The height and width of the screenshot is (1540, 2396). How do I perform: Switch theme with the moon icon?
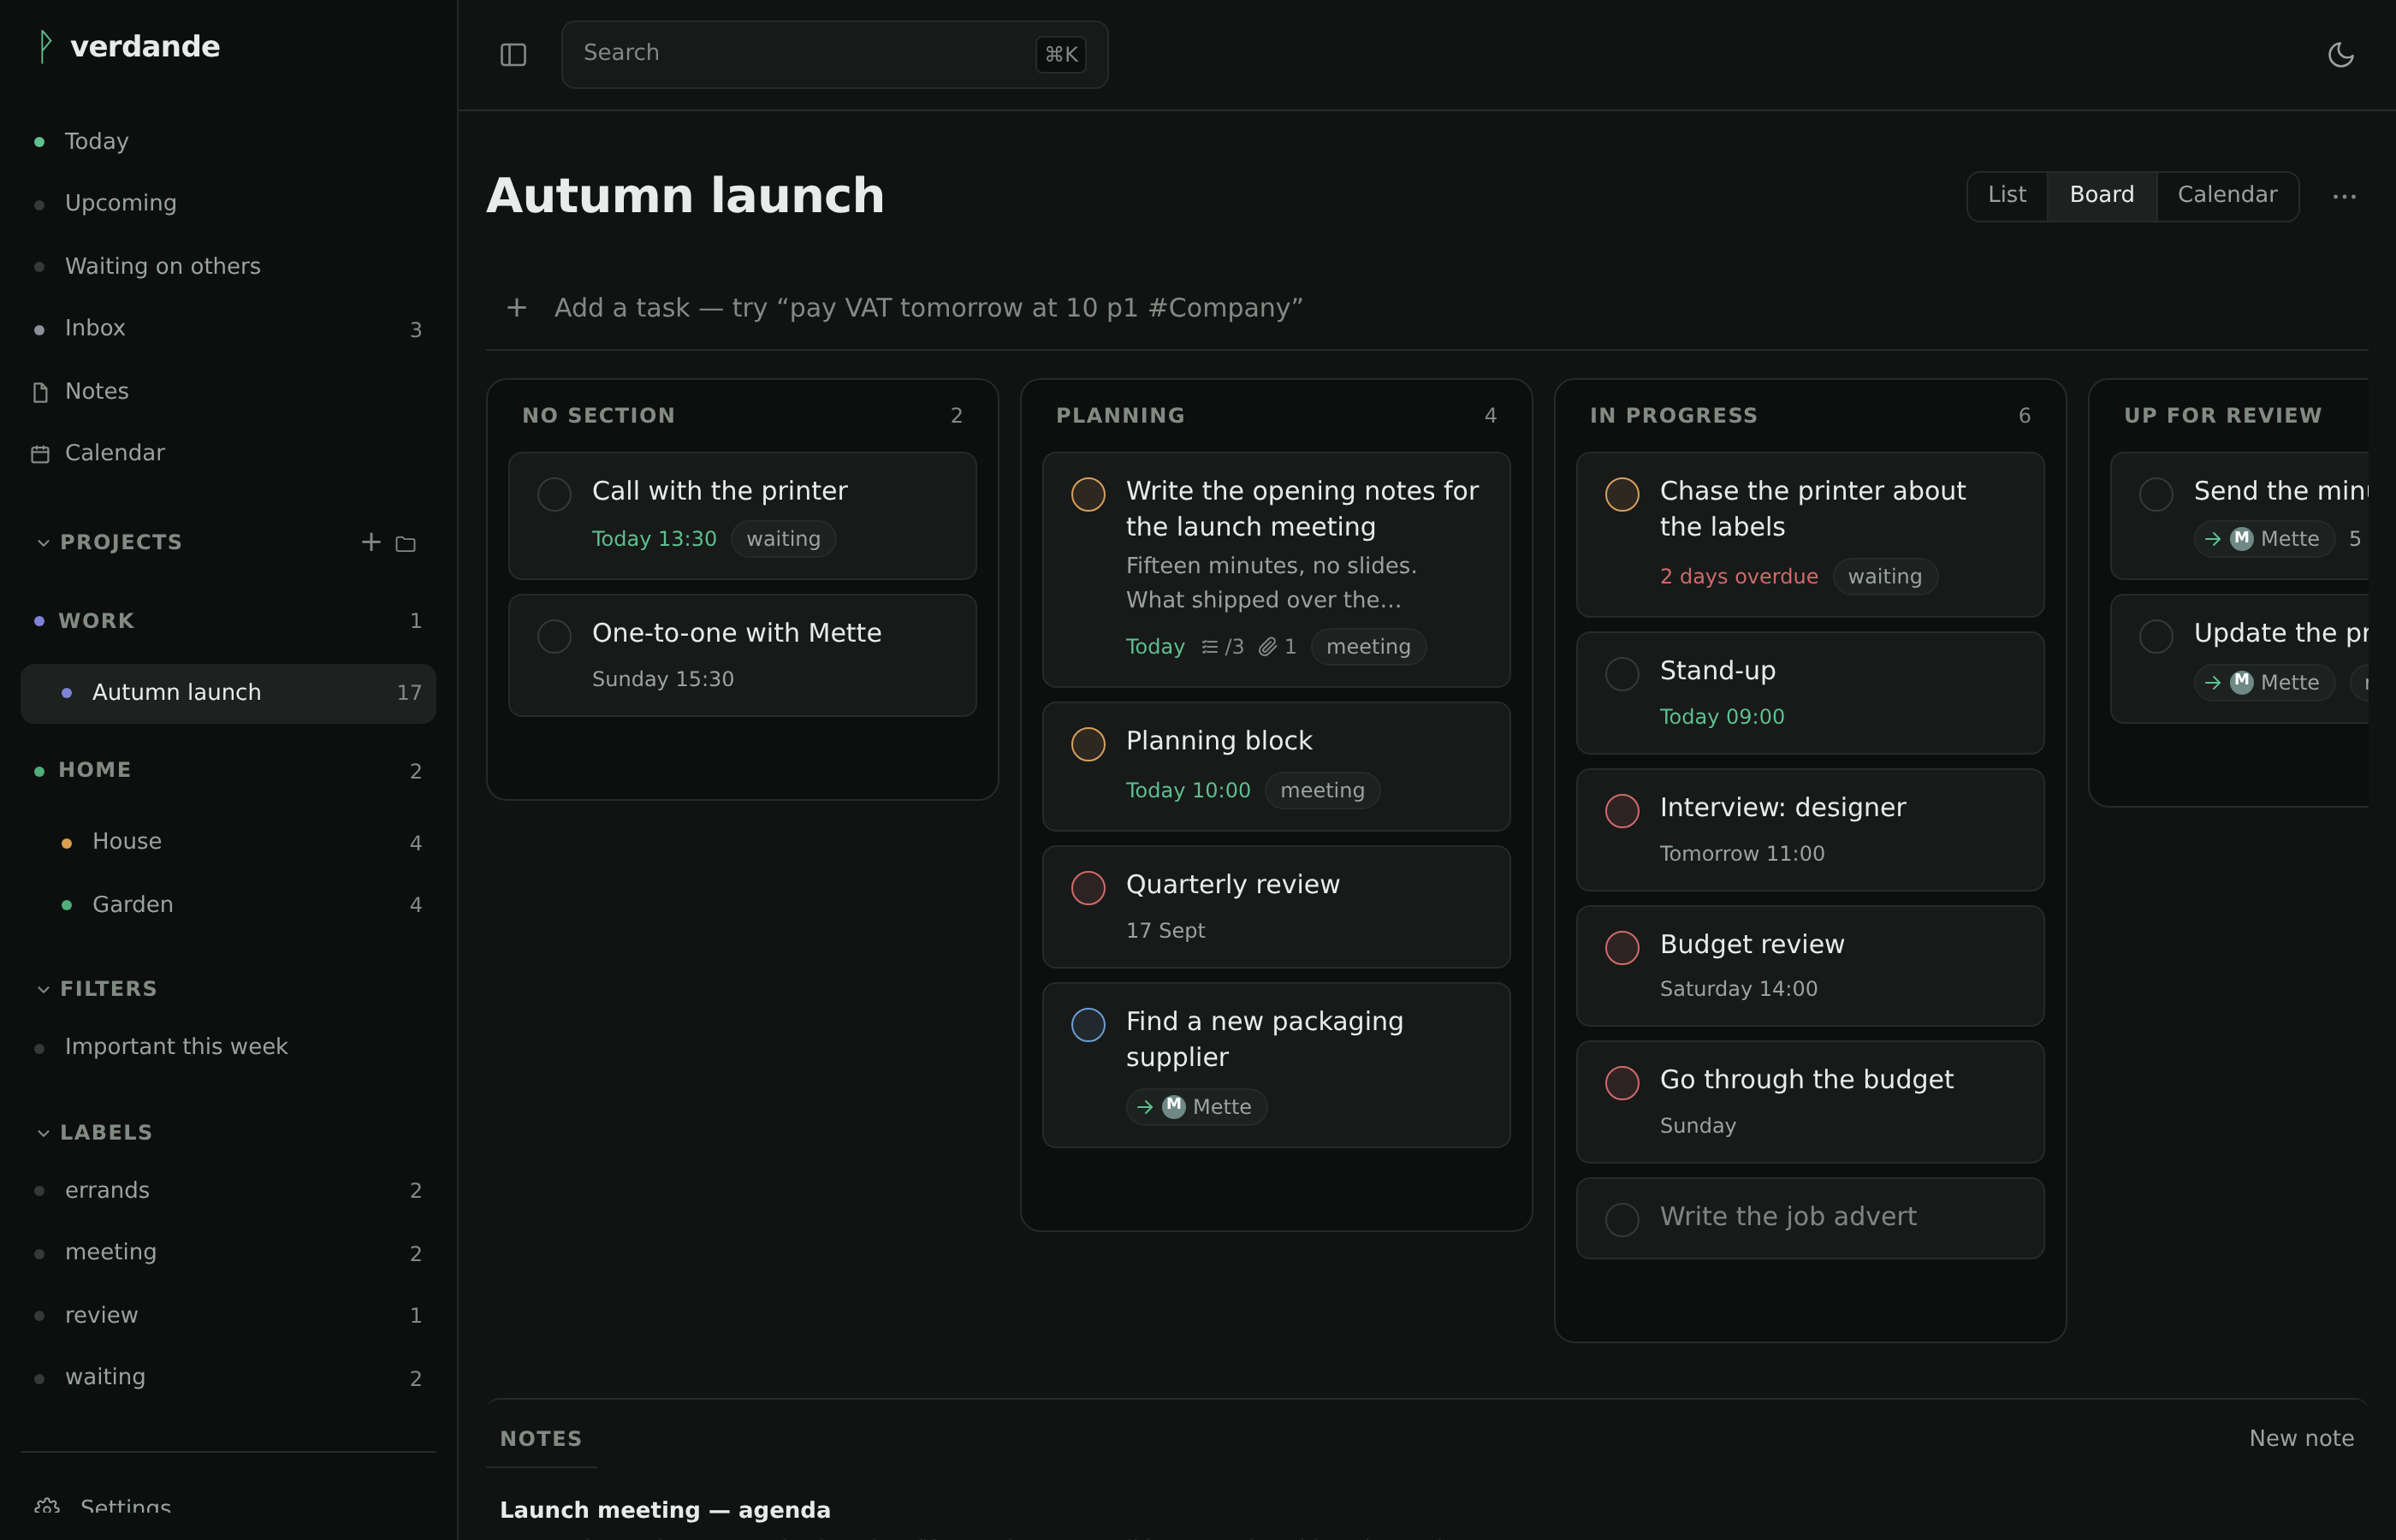click(x=2340, y=55)
